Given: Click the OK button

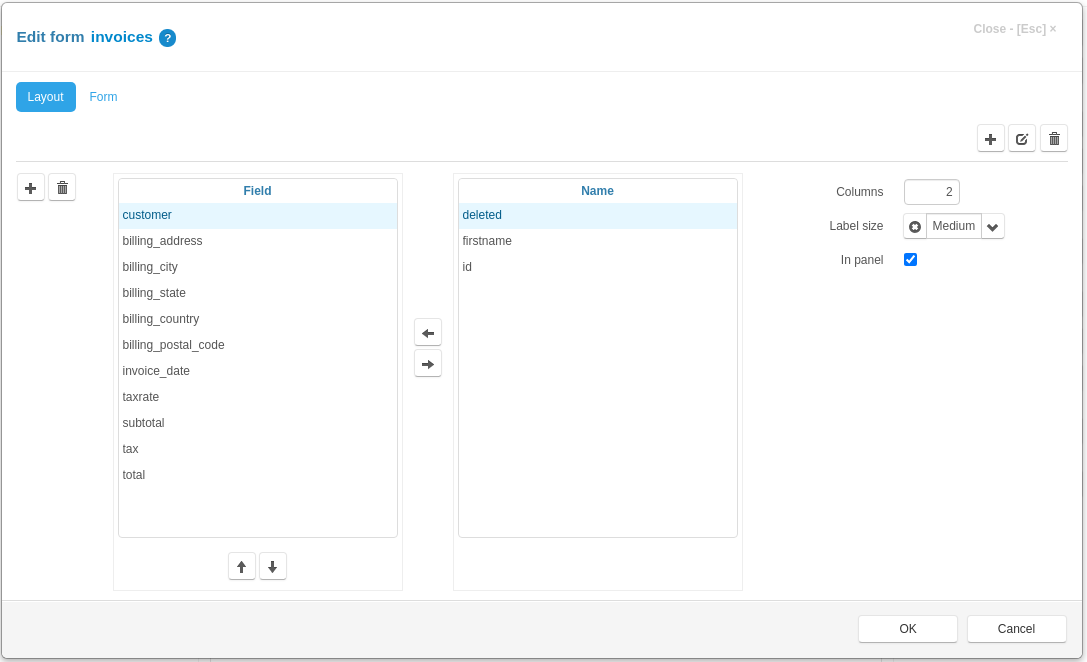Looking at the screenshot, I should tap(907, 629).
